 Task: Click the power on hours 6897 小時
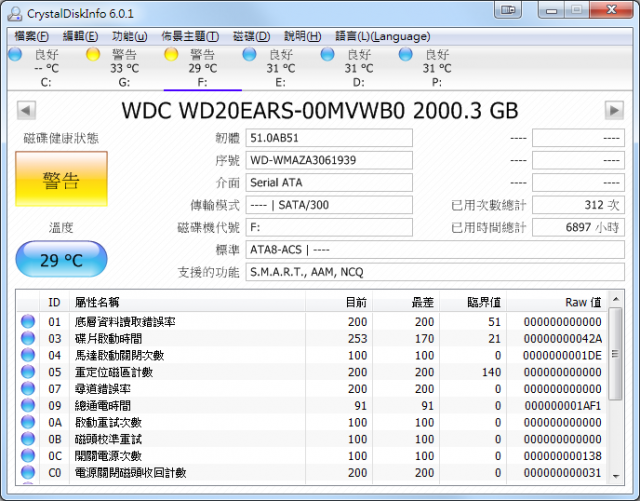click(x=578, y=227)
